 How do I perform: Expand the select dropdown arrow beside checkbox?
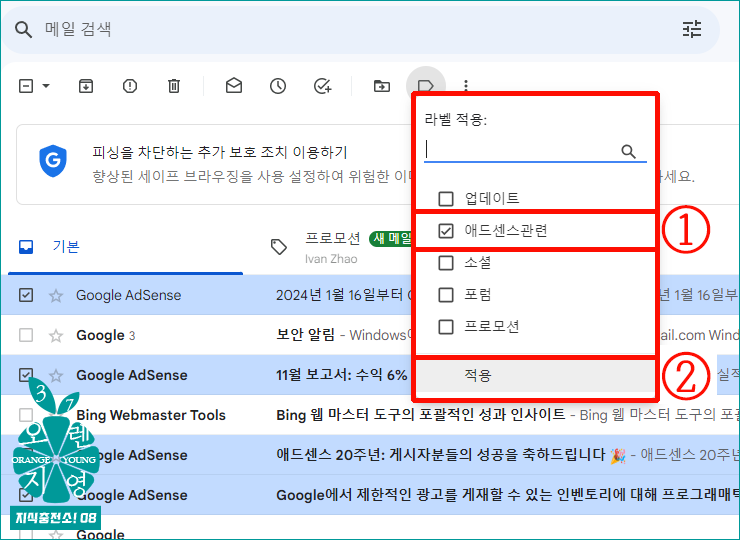(x=46, y=86)
